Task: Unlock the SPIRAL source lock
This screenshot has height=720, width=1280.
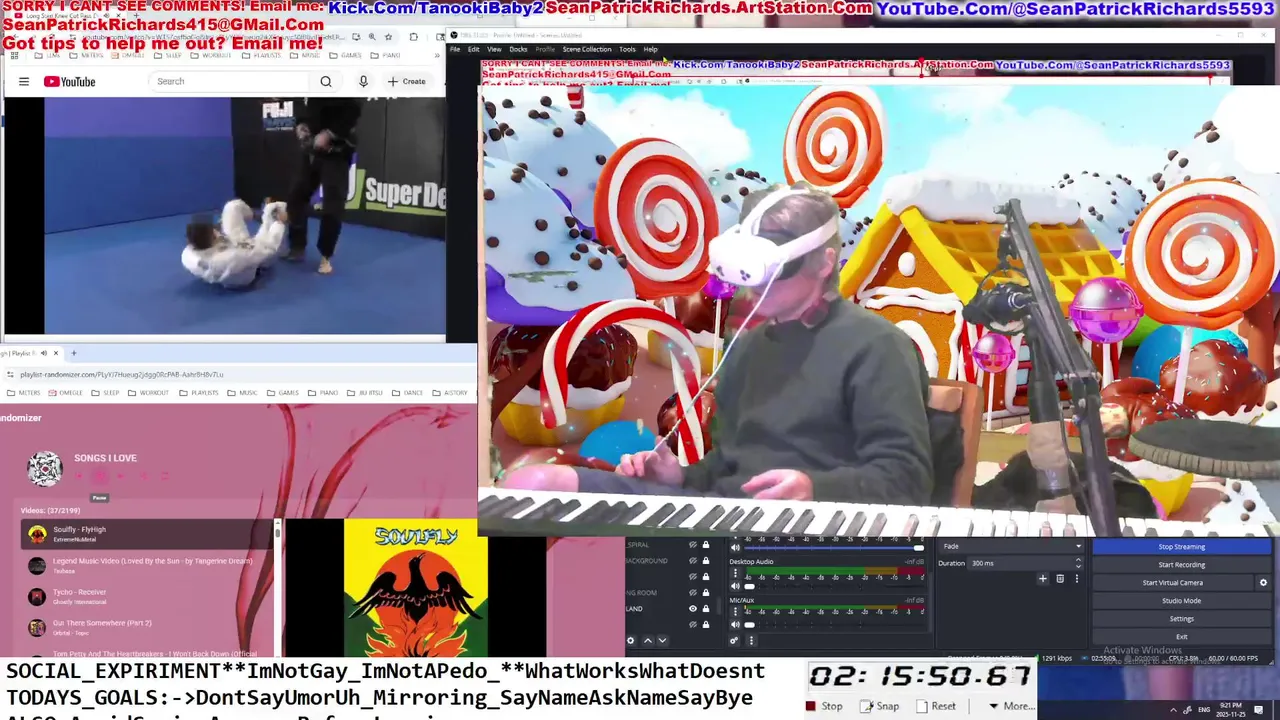Action: pos(706,545)
